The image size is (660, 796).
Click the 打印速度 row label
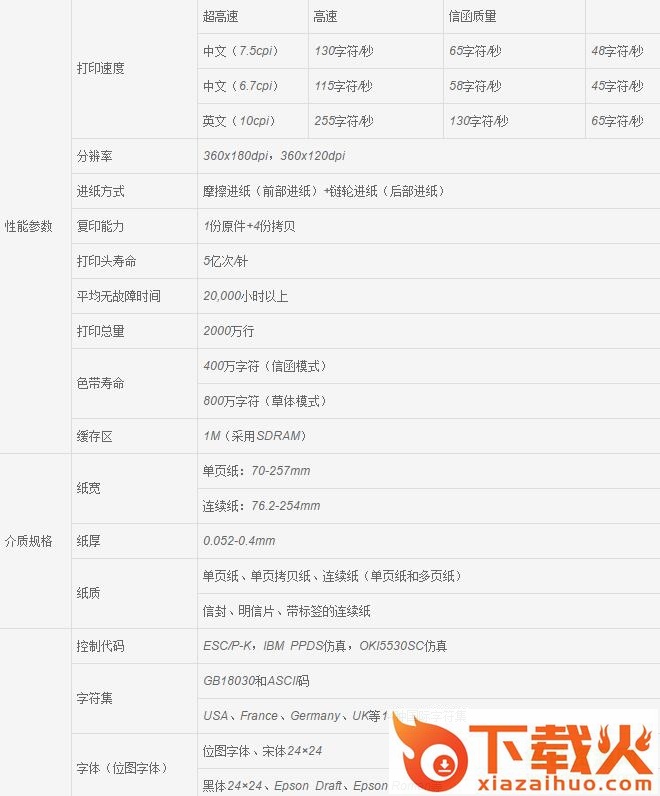point(101,68)
